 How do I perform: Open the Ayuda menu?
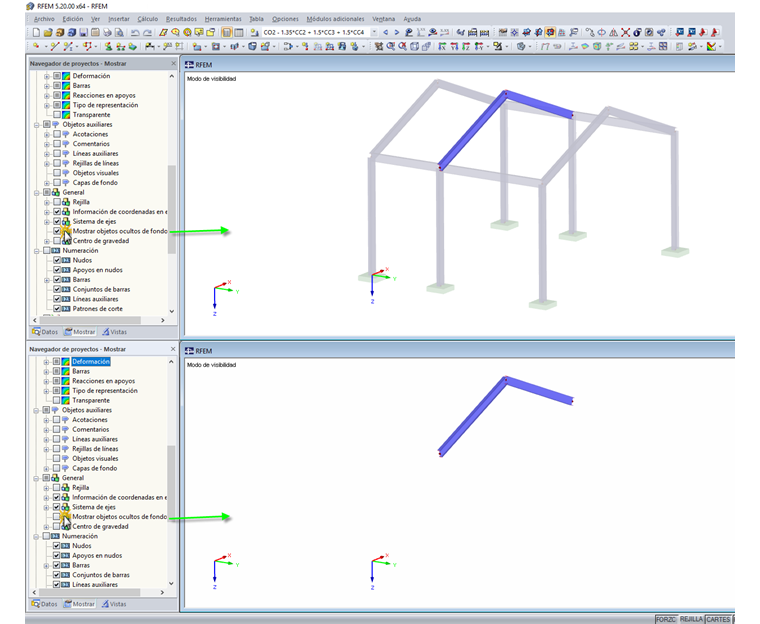[412, 19]
